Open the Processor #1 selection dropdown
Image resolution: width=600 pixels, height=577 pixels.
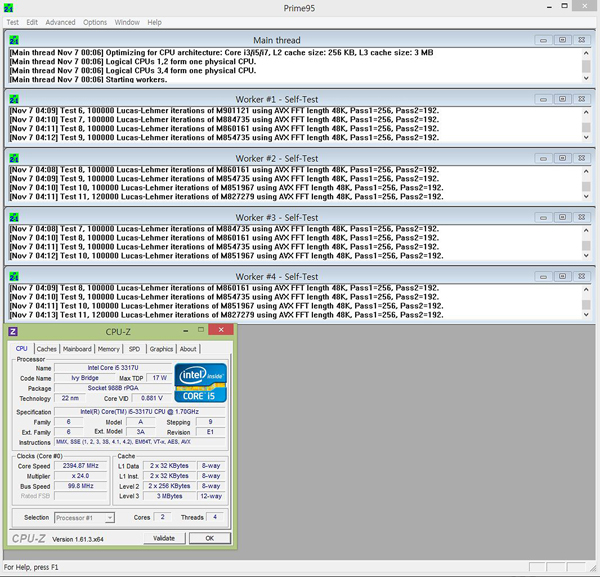tap(84, 518)
